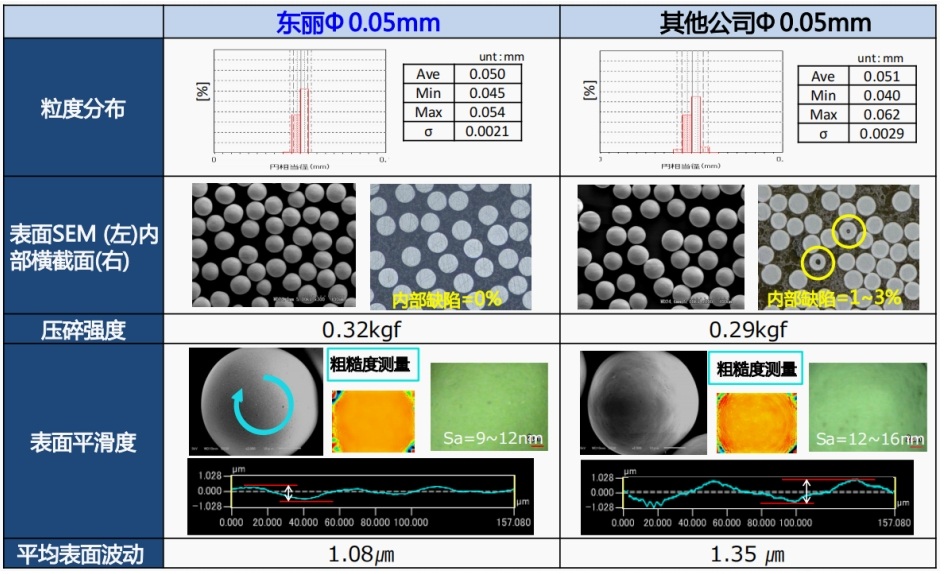This screenshot has height=574, width=946.
Task: Click the unt:mm label above Toray table
Action: coord(501,57)
